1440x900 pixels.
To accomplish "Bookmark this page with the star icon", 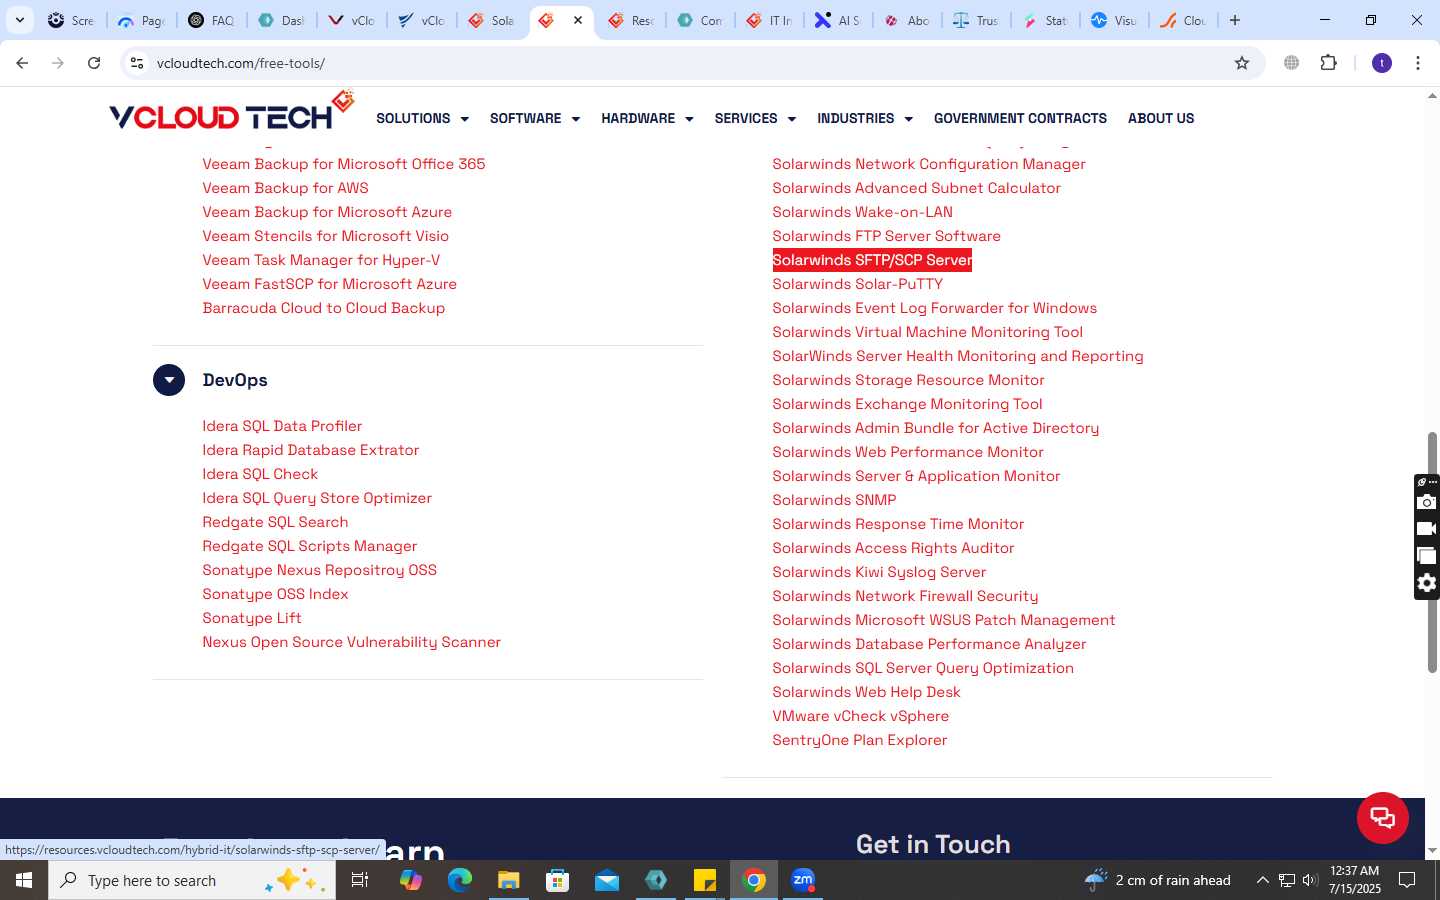I will (1242, 63).
